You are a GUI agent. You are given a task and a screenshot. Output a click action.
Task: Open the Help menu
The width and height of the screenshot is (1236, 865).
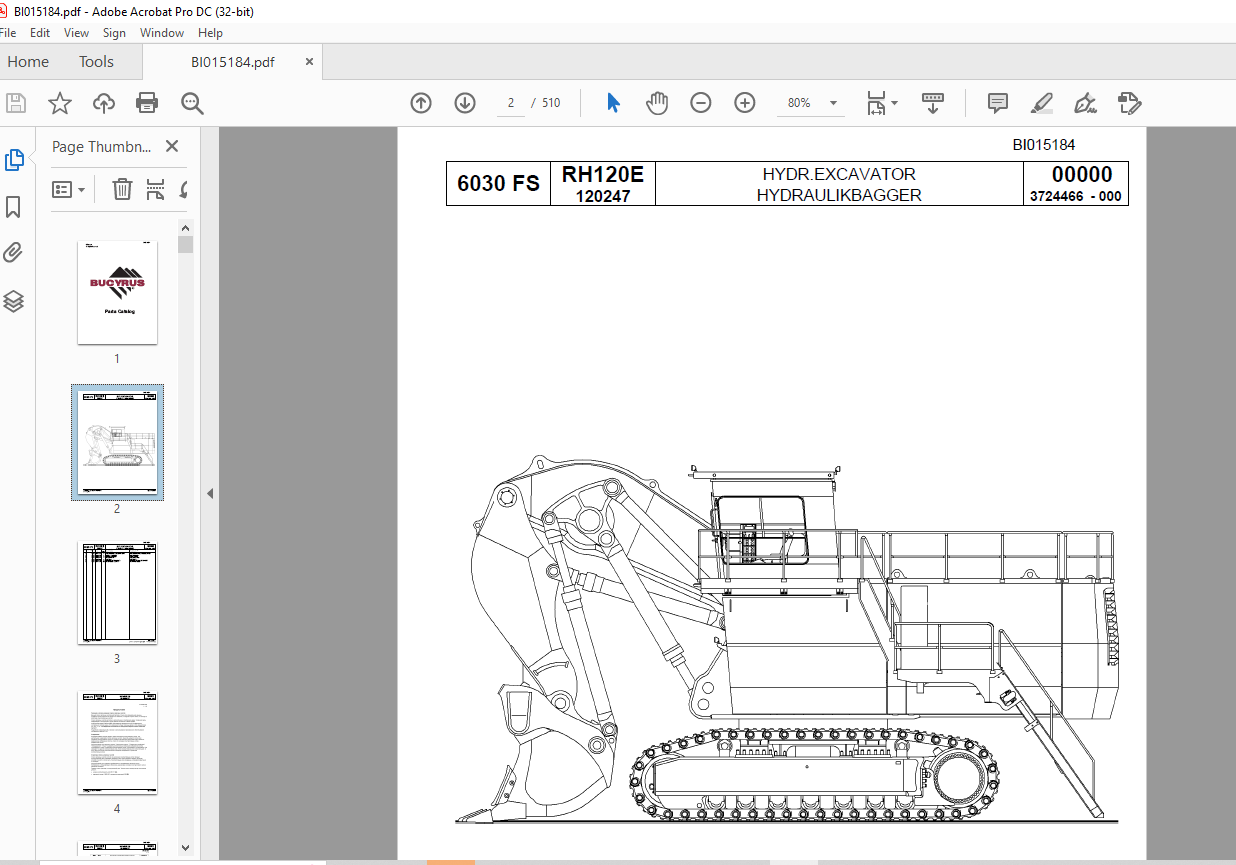(210, 33)
